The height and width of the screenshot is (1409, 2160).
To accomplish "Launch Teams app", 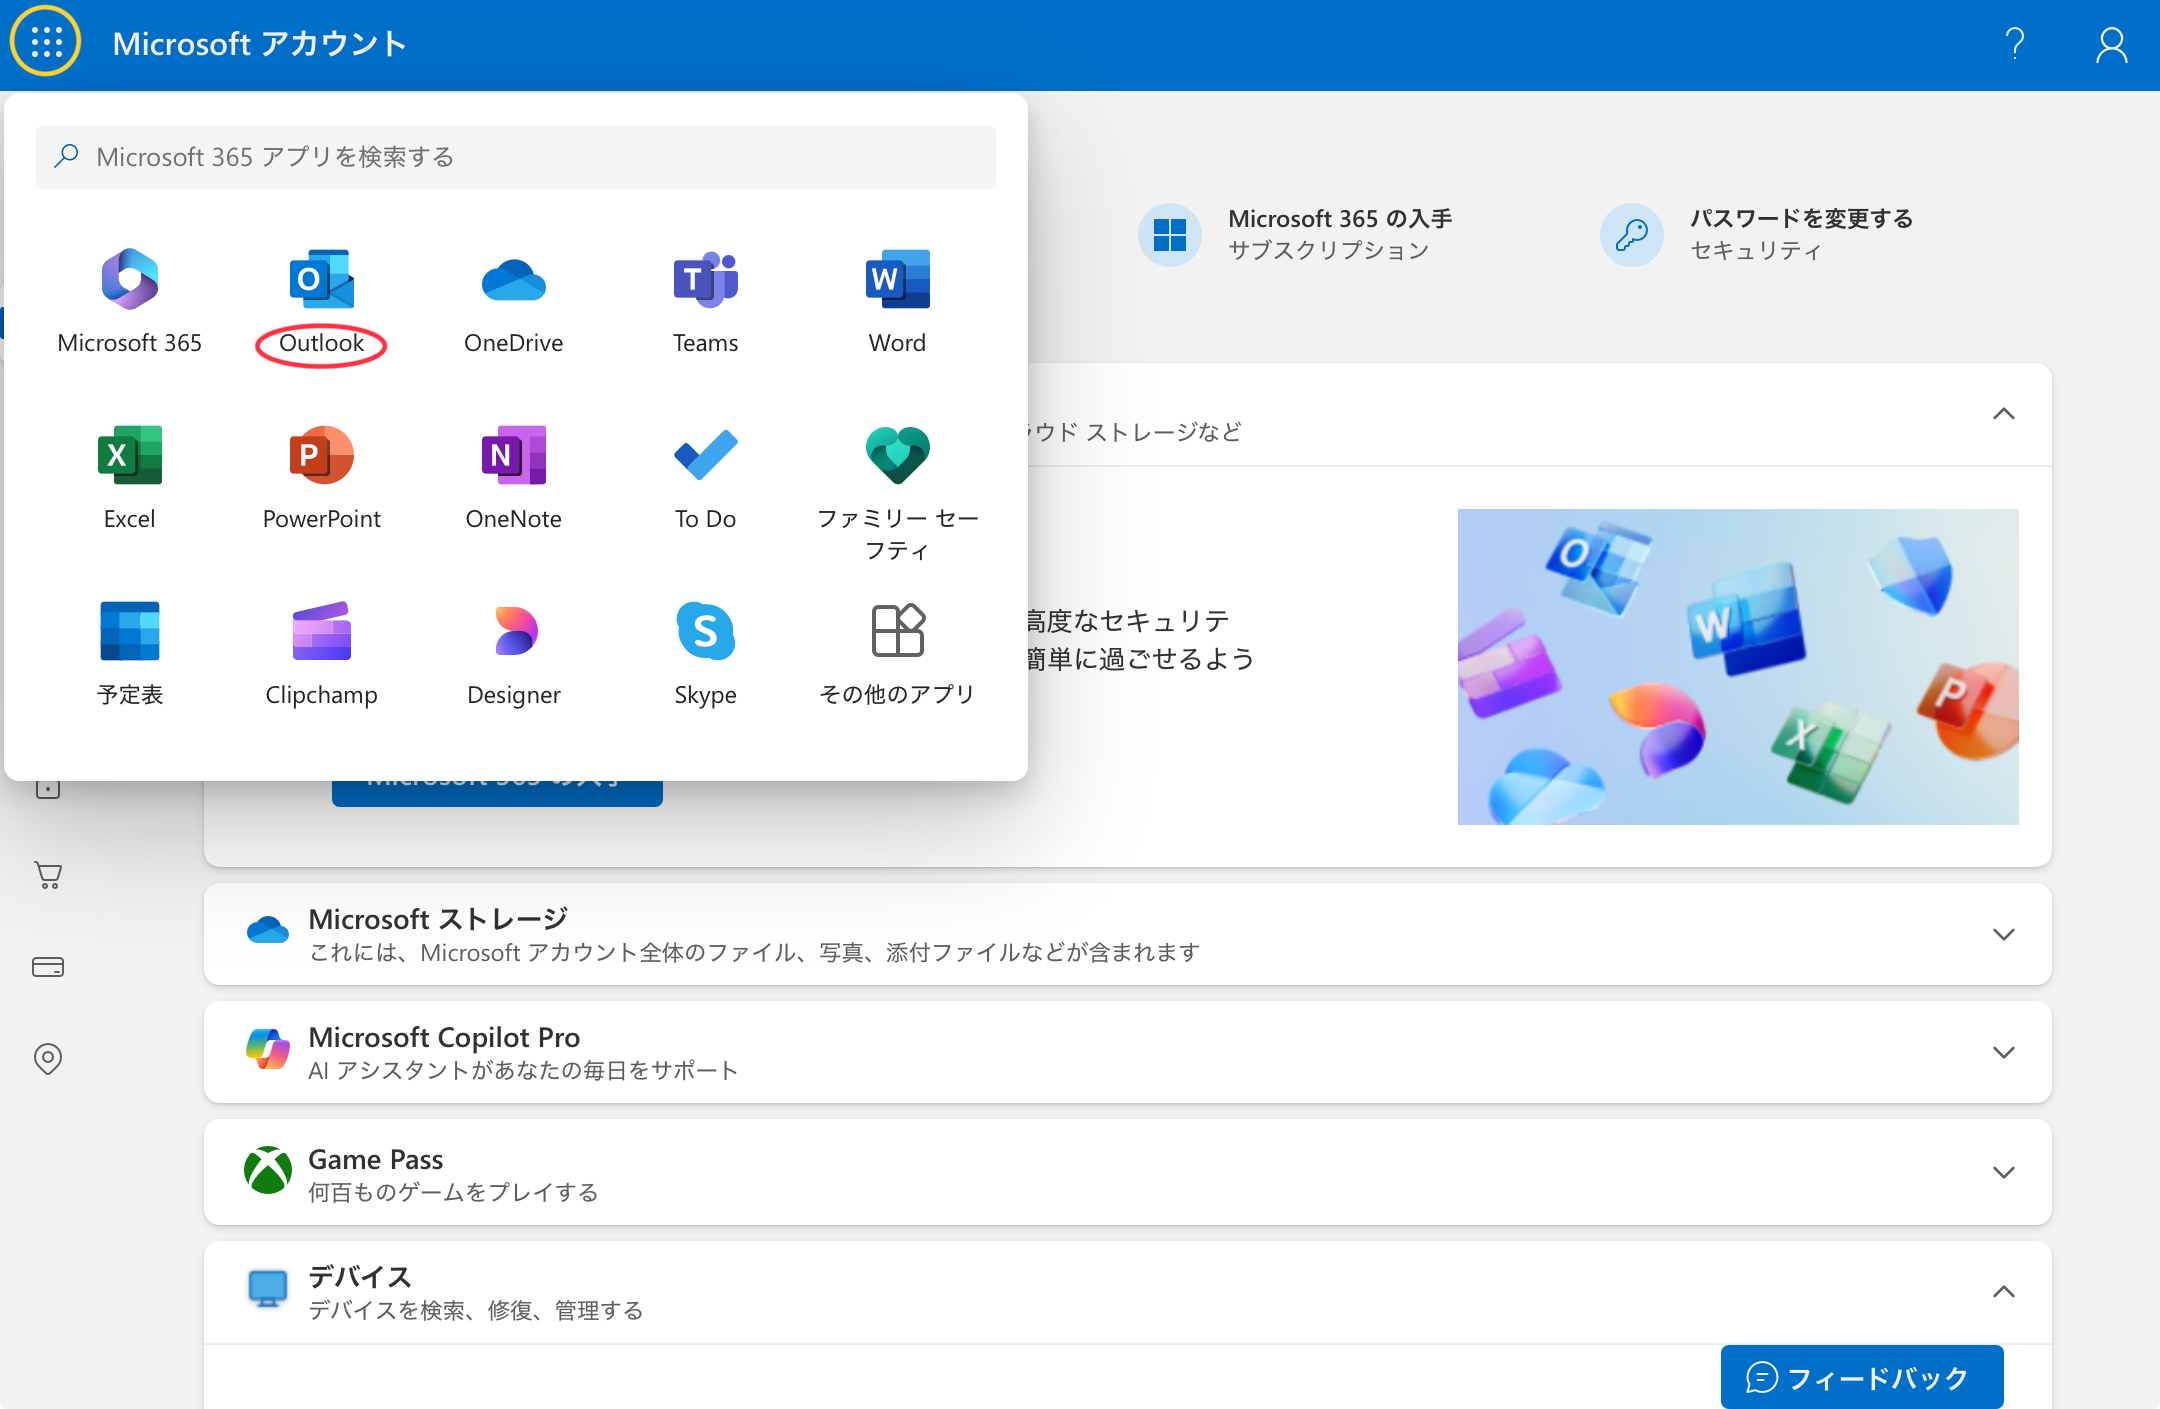I will click(x=706, y=301).
